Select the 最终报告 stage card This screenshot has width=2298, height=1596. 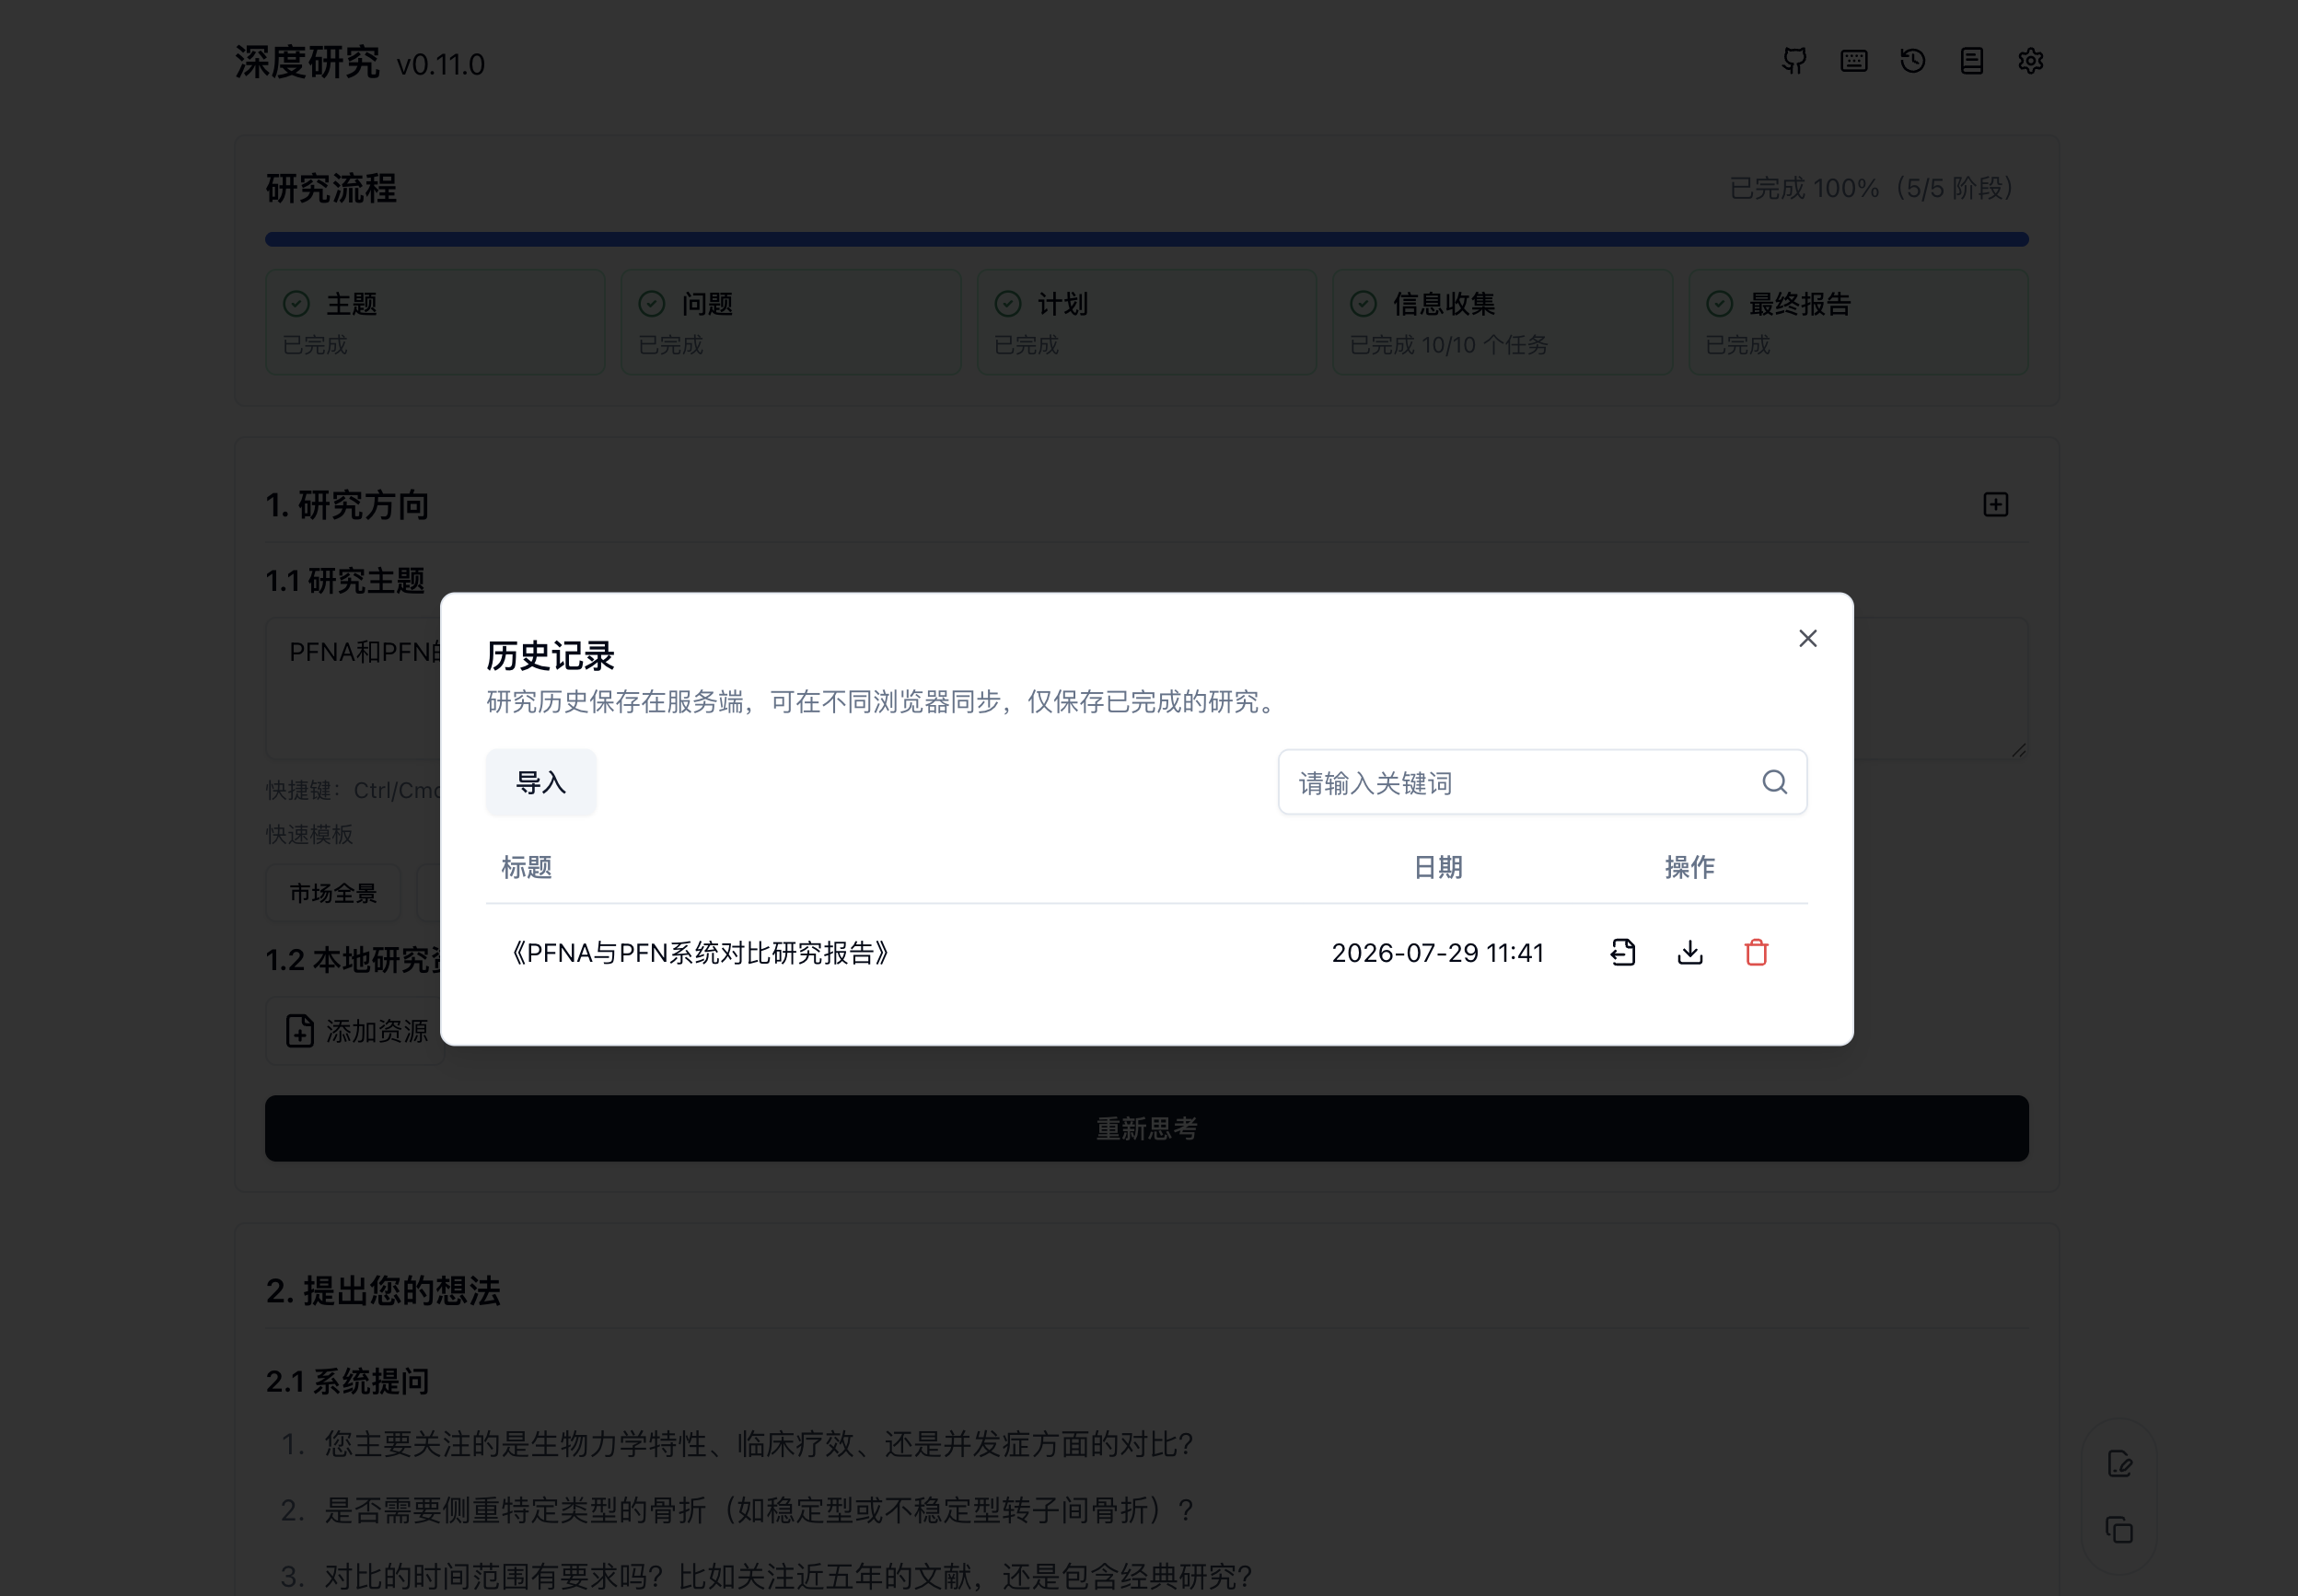tap(1858, 322)
